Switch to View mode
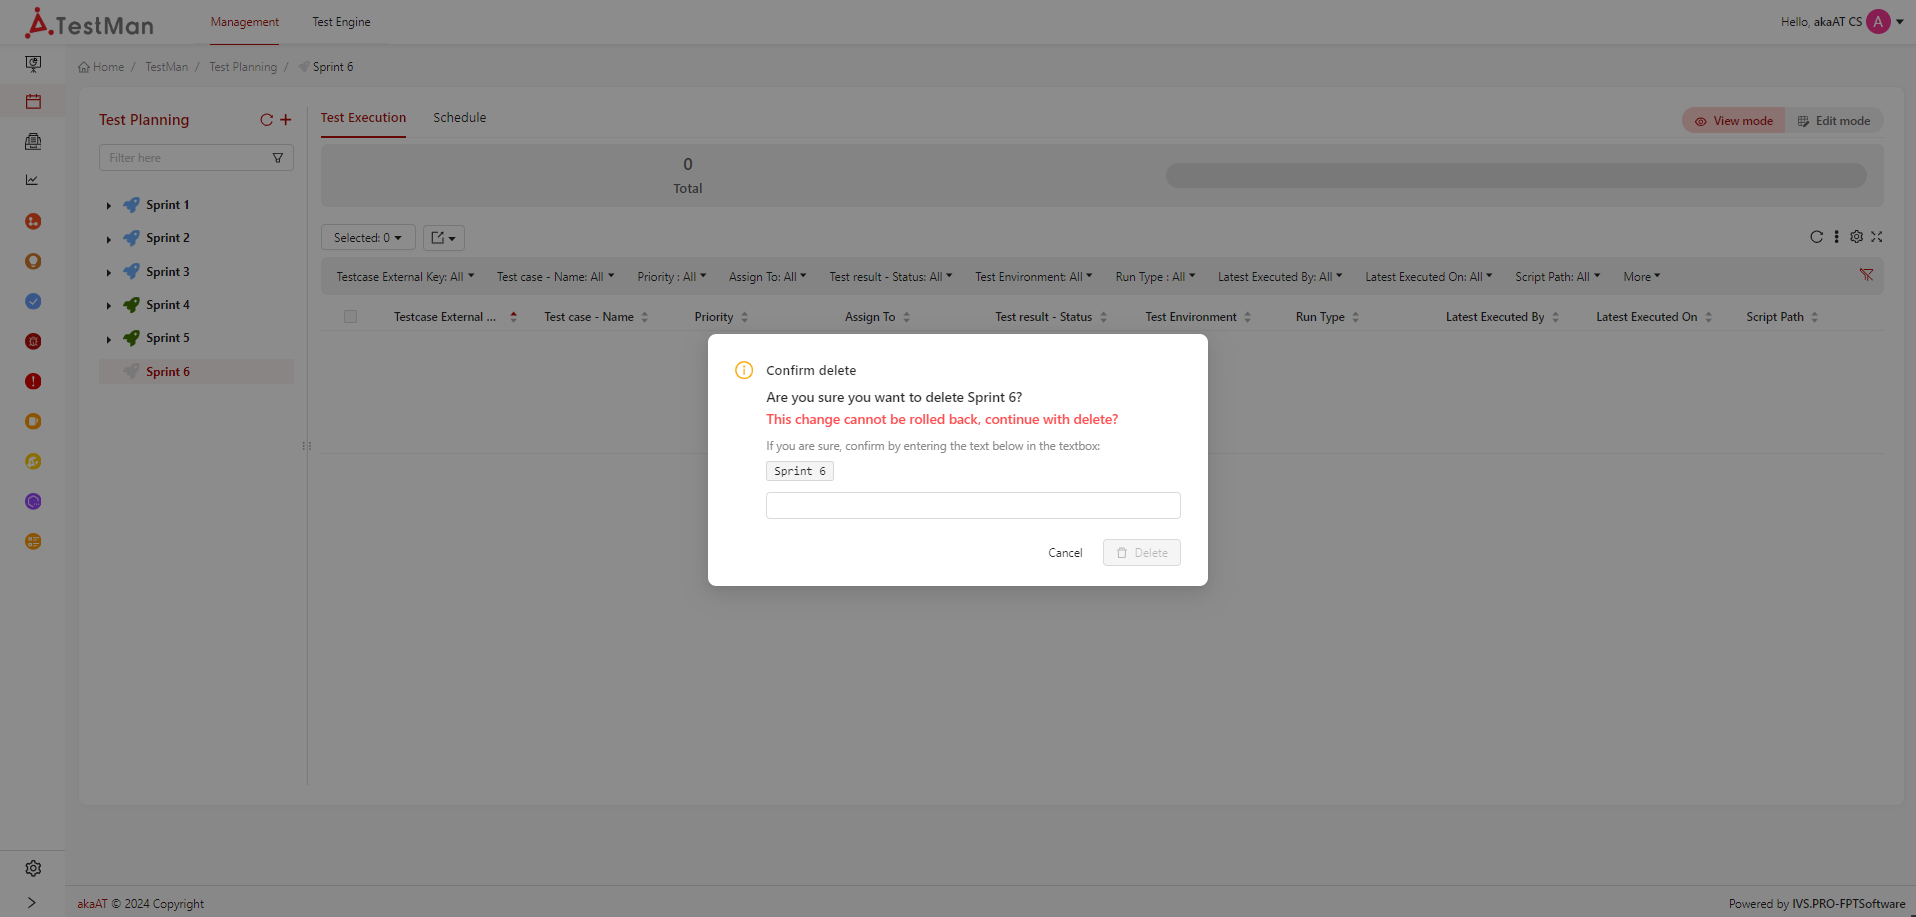 1733,121
